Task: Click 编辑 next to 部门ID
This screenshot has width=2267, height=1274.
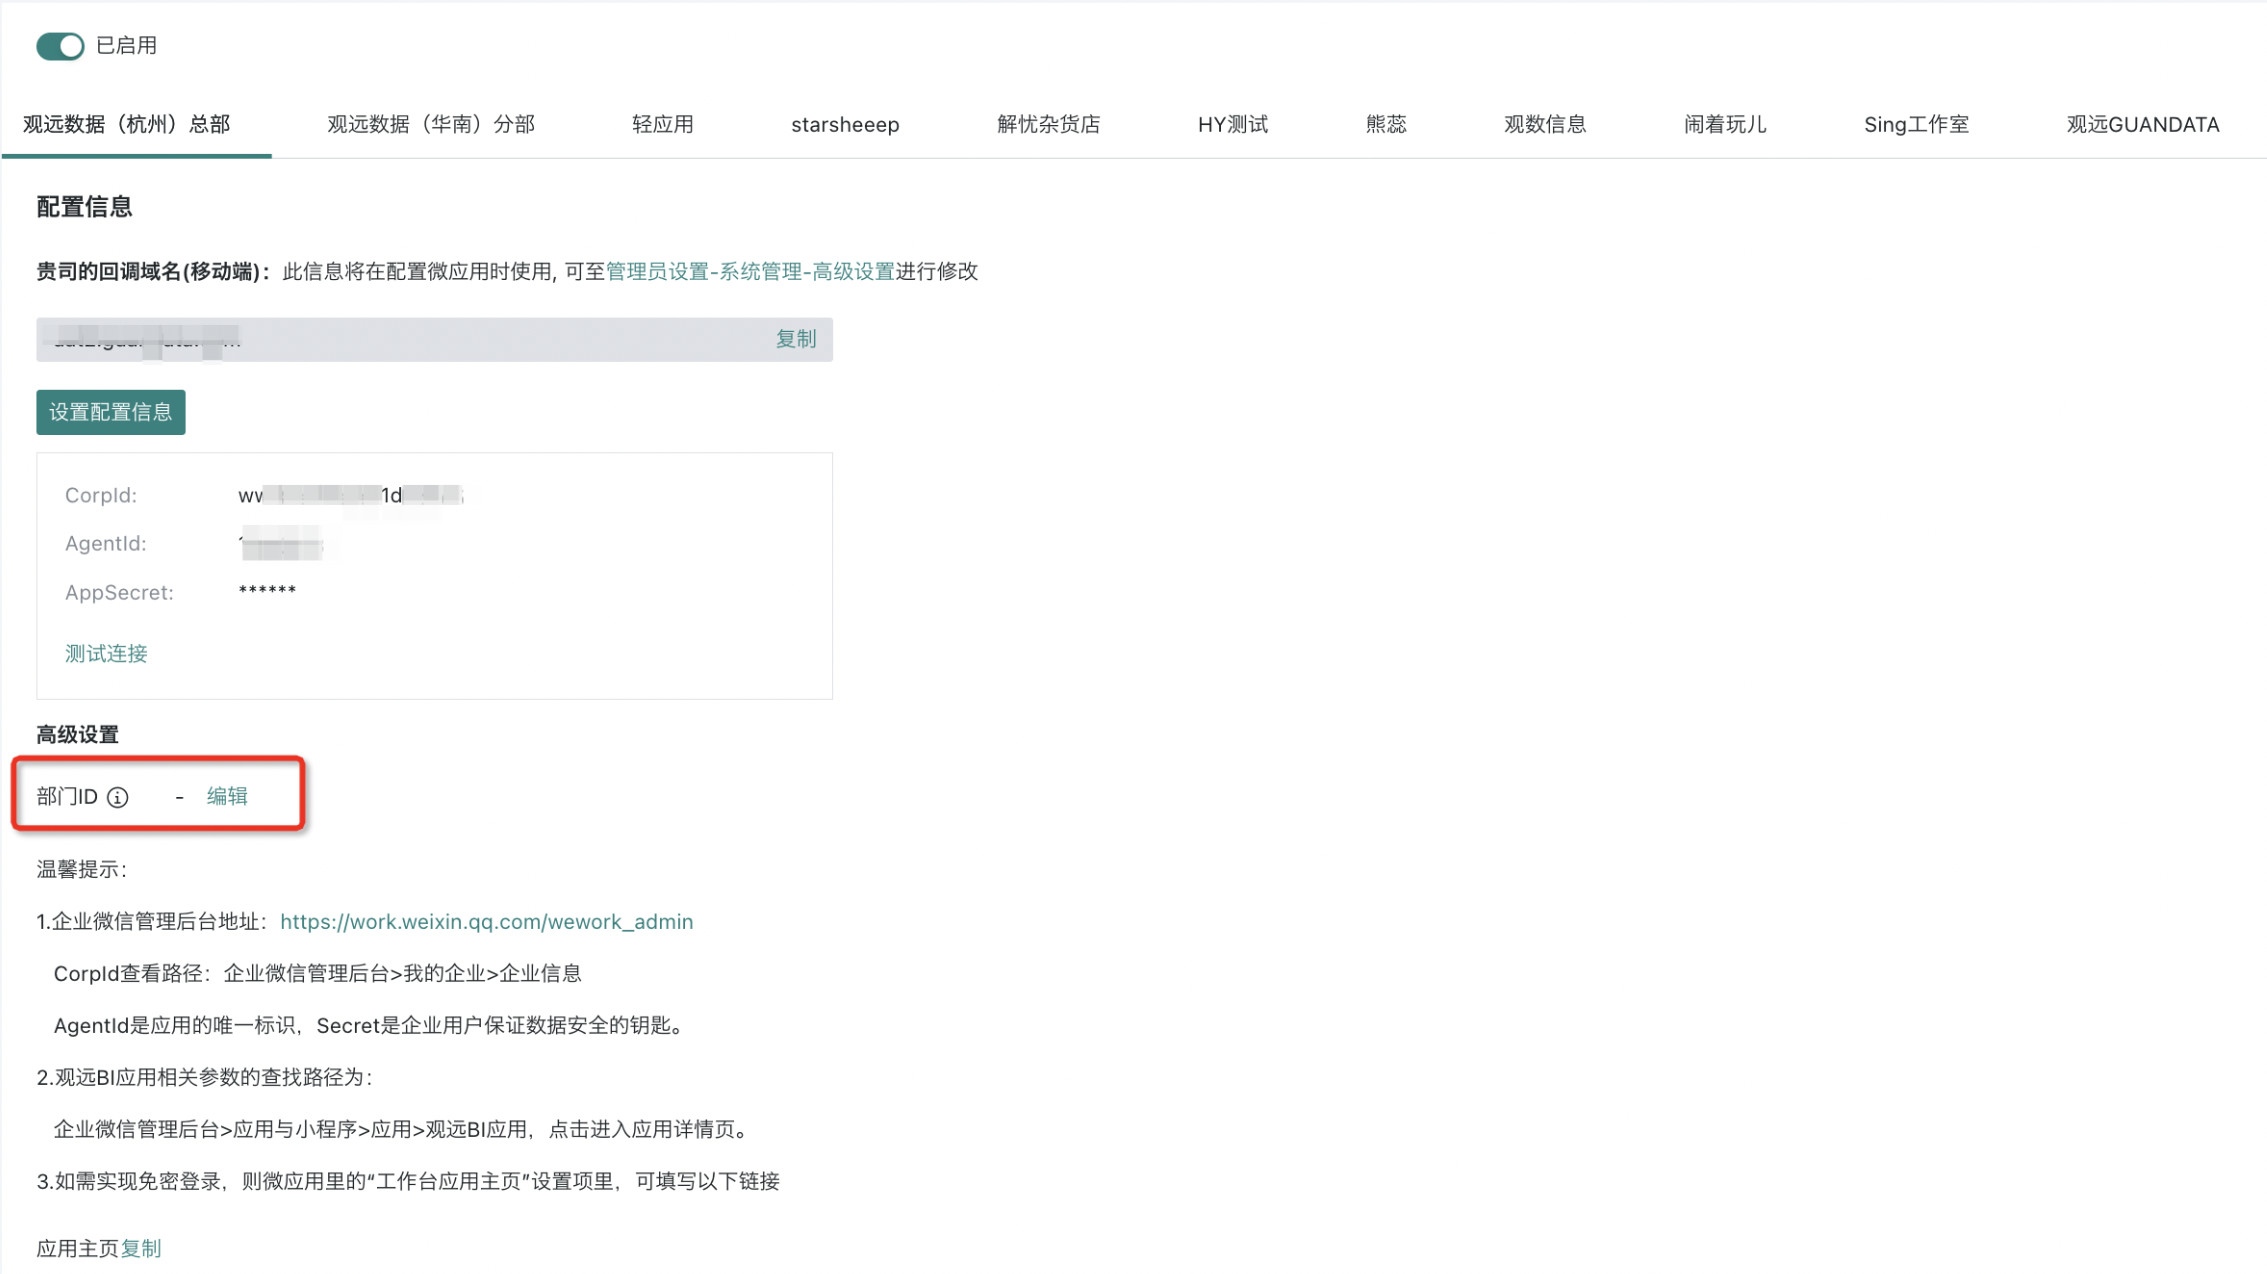Action: click(227, 796)
